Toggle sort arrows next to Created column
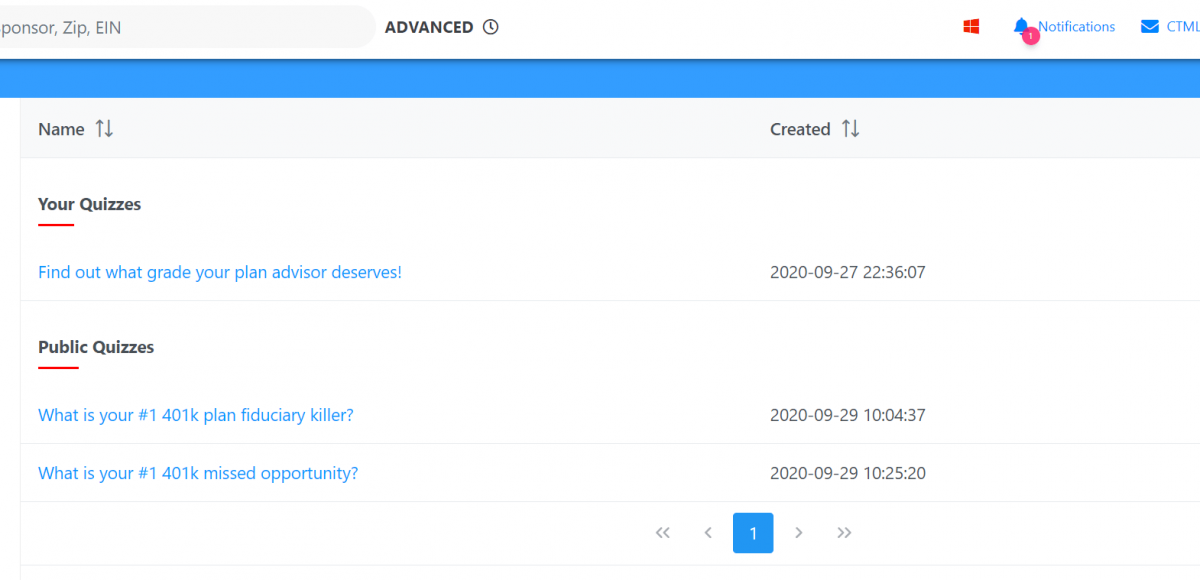Image resolution: width=1200 pixels, height=580 pixels. click(850, 129)
